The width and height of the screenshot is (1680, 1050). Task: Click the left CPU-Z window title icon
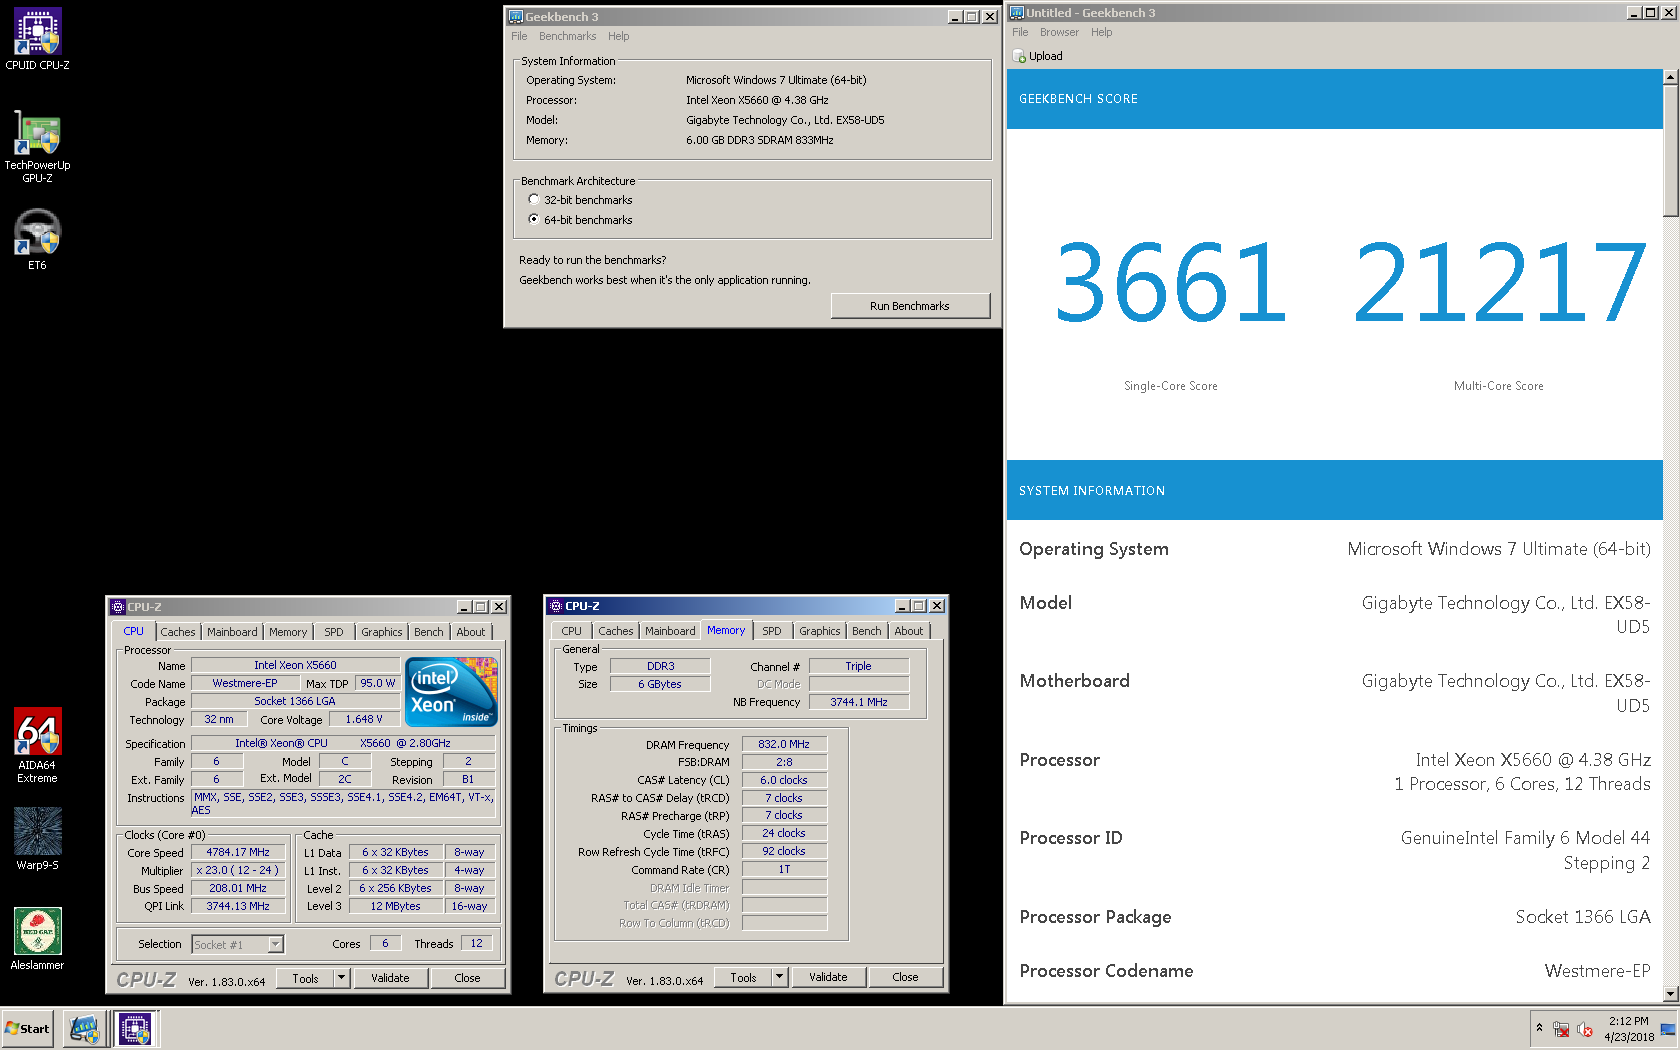point(118,607)
